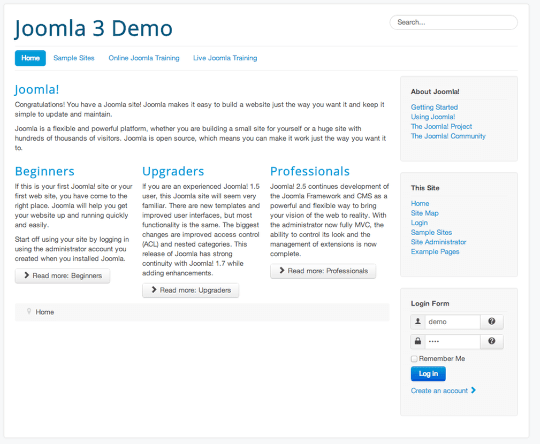
Task: Click the arrow next to Create an account
Action: pos(474,390)
